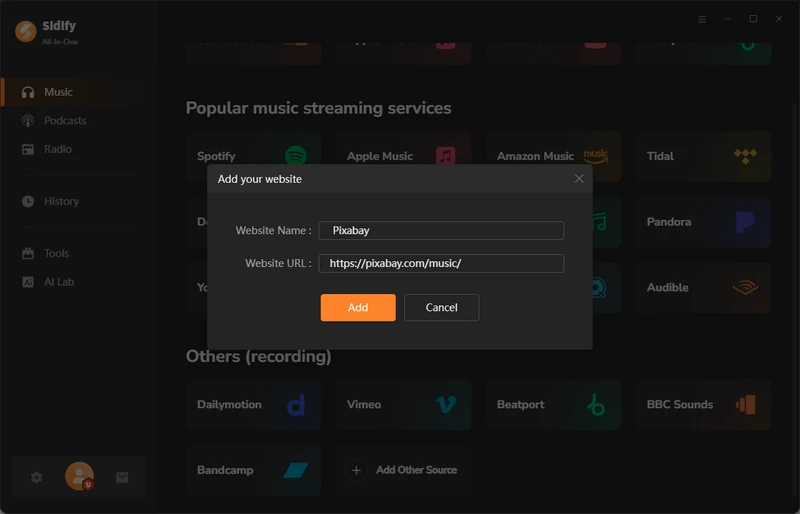Image resolution: width=800 pixels, height=514 pixels.
Task: Close the Add your website dialog
Action: pos(579,179)
